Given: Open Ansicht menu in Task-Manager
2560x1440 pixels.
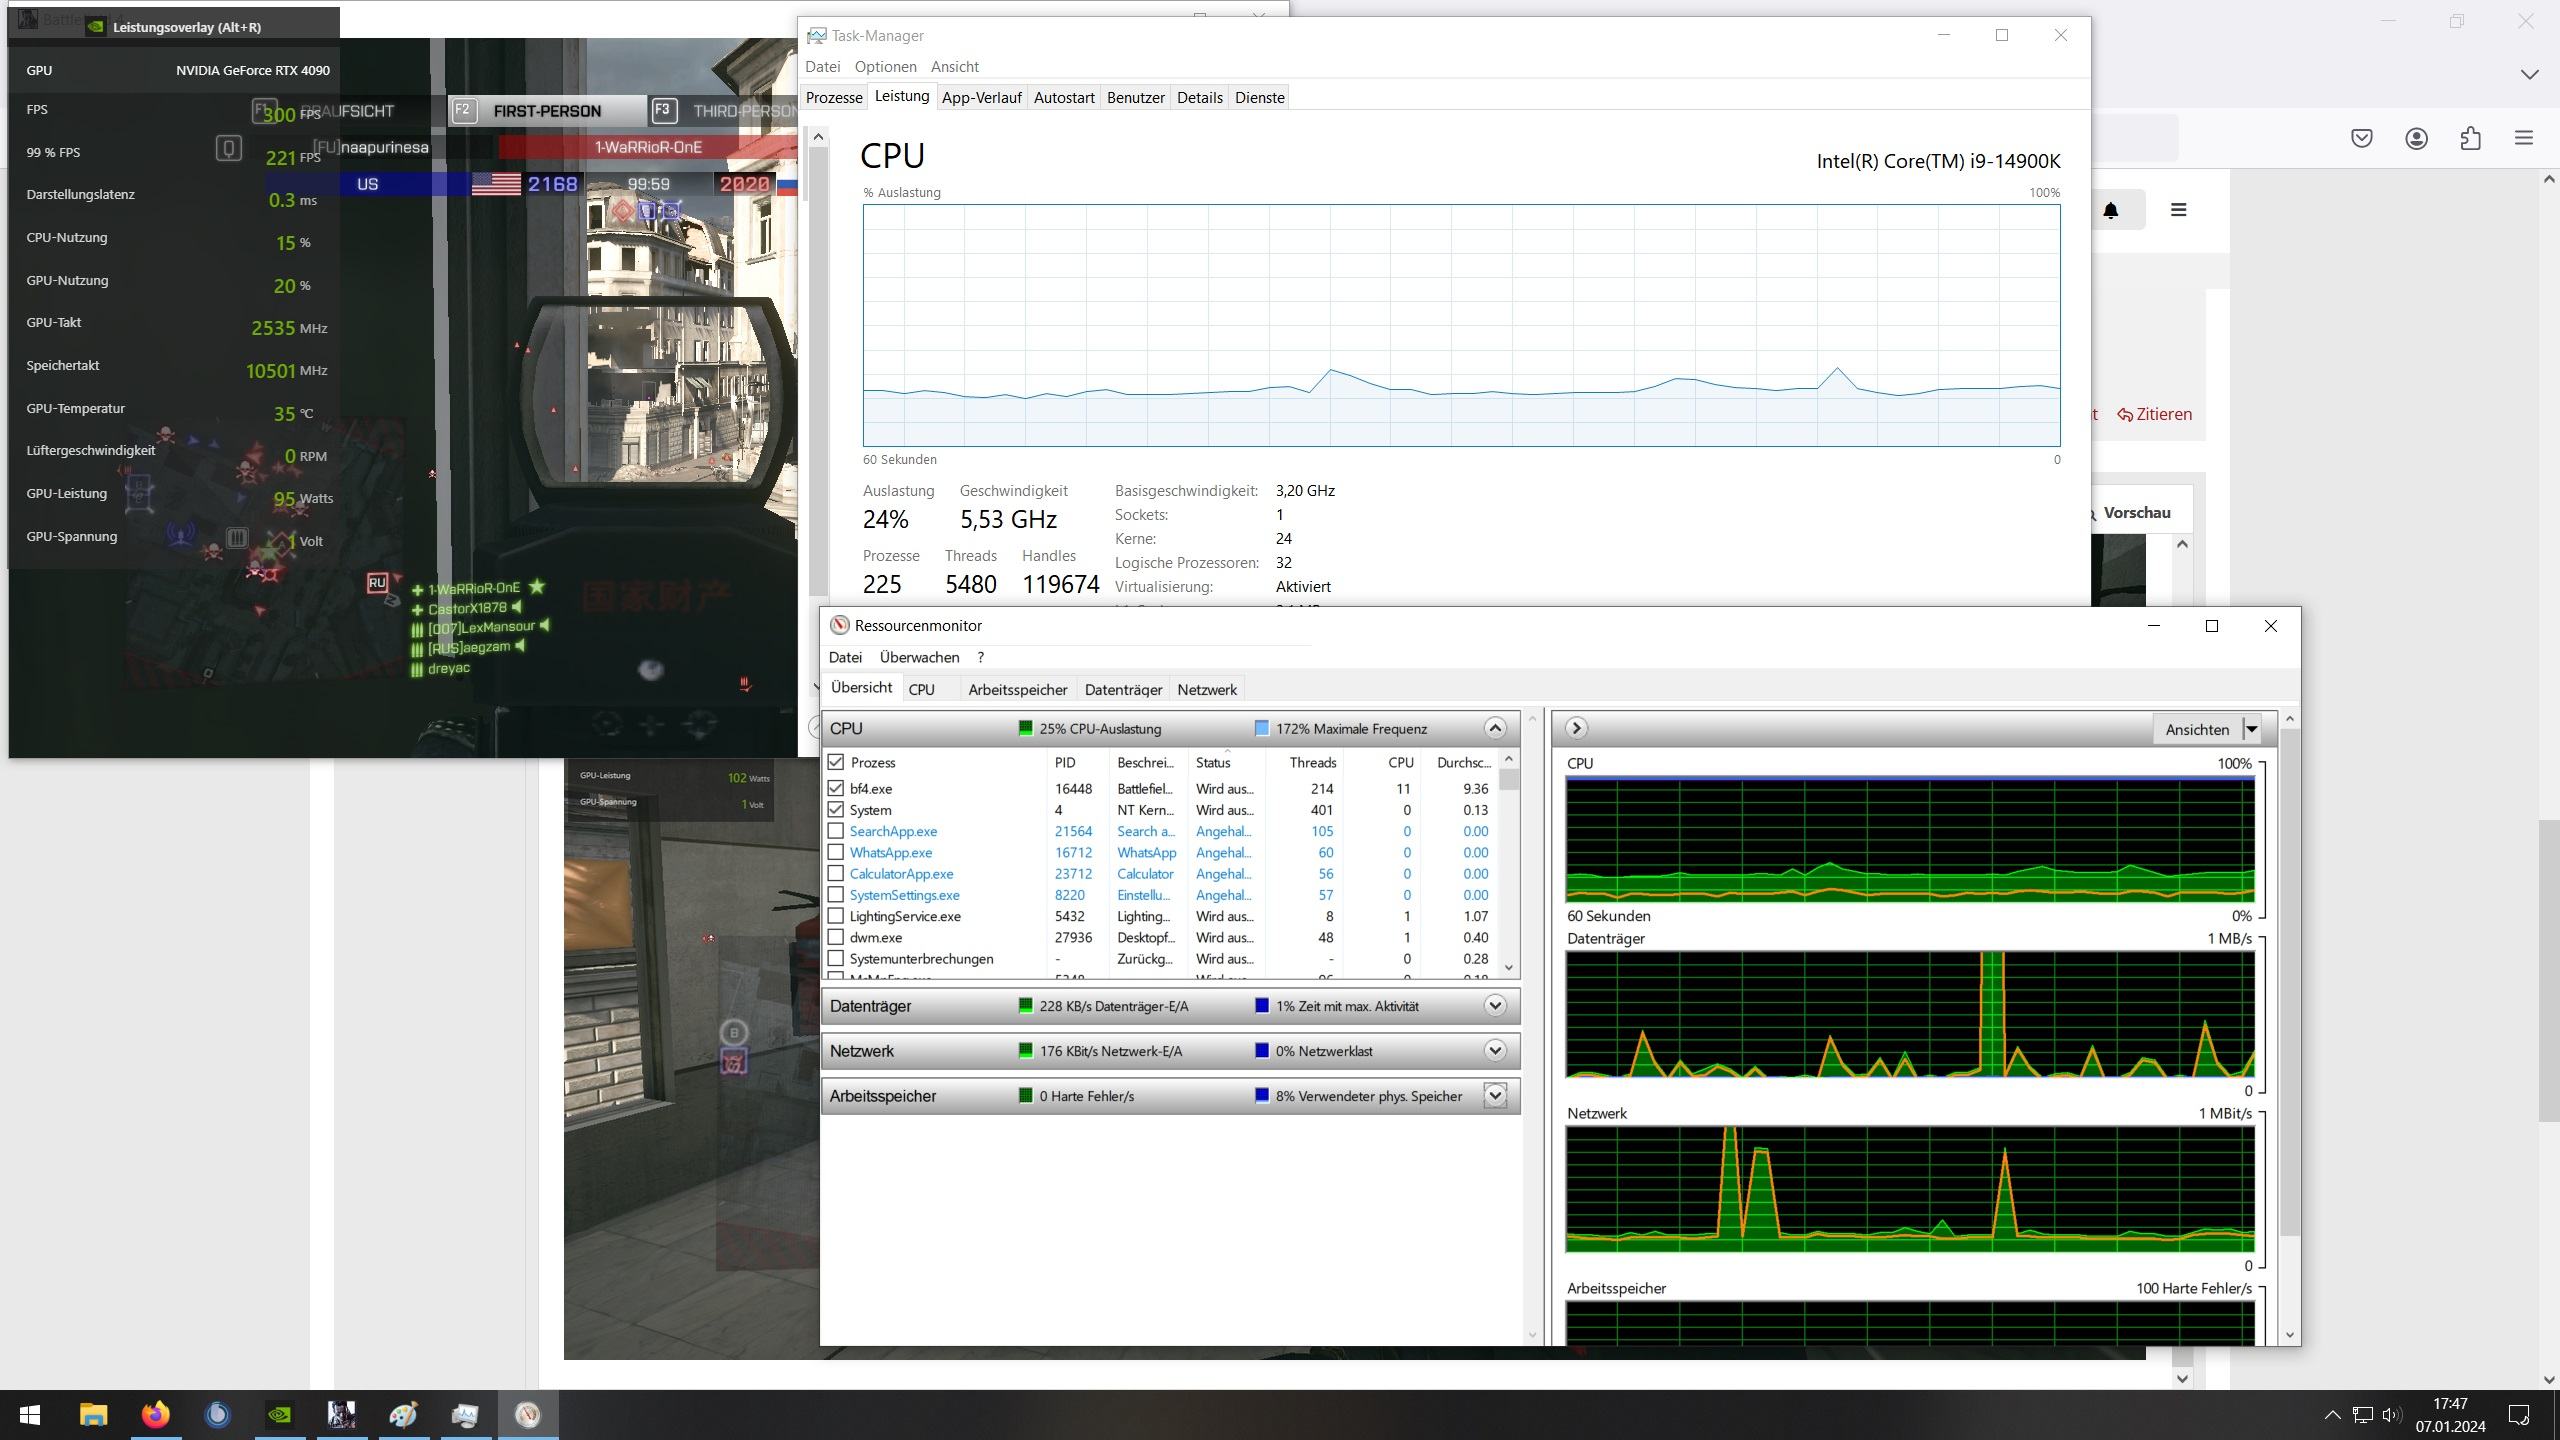Looking at the screenshot, I should pyautogui.click(x=954, y=67).
